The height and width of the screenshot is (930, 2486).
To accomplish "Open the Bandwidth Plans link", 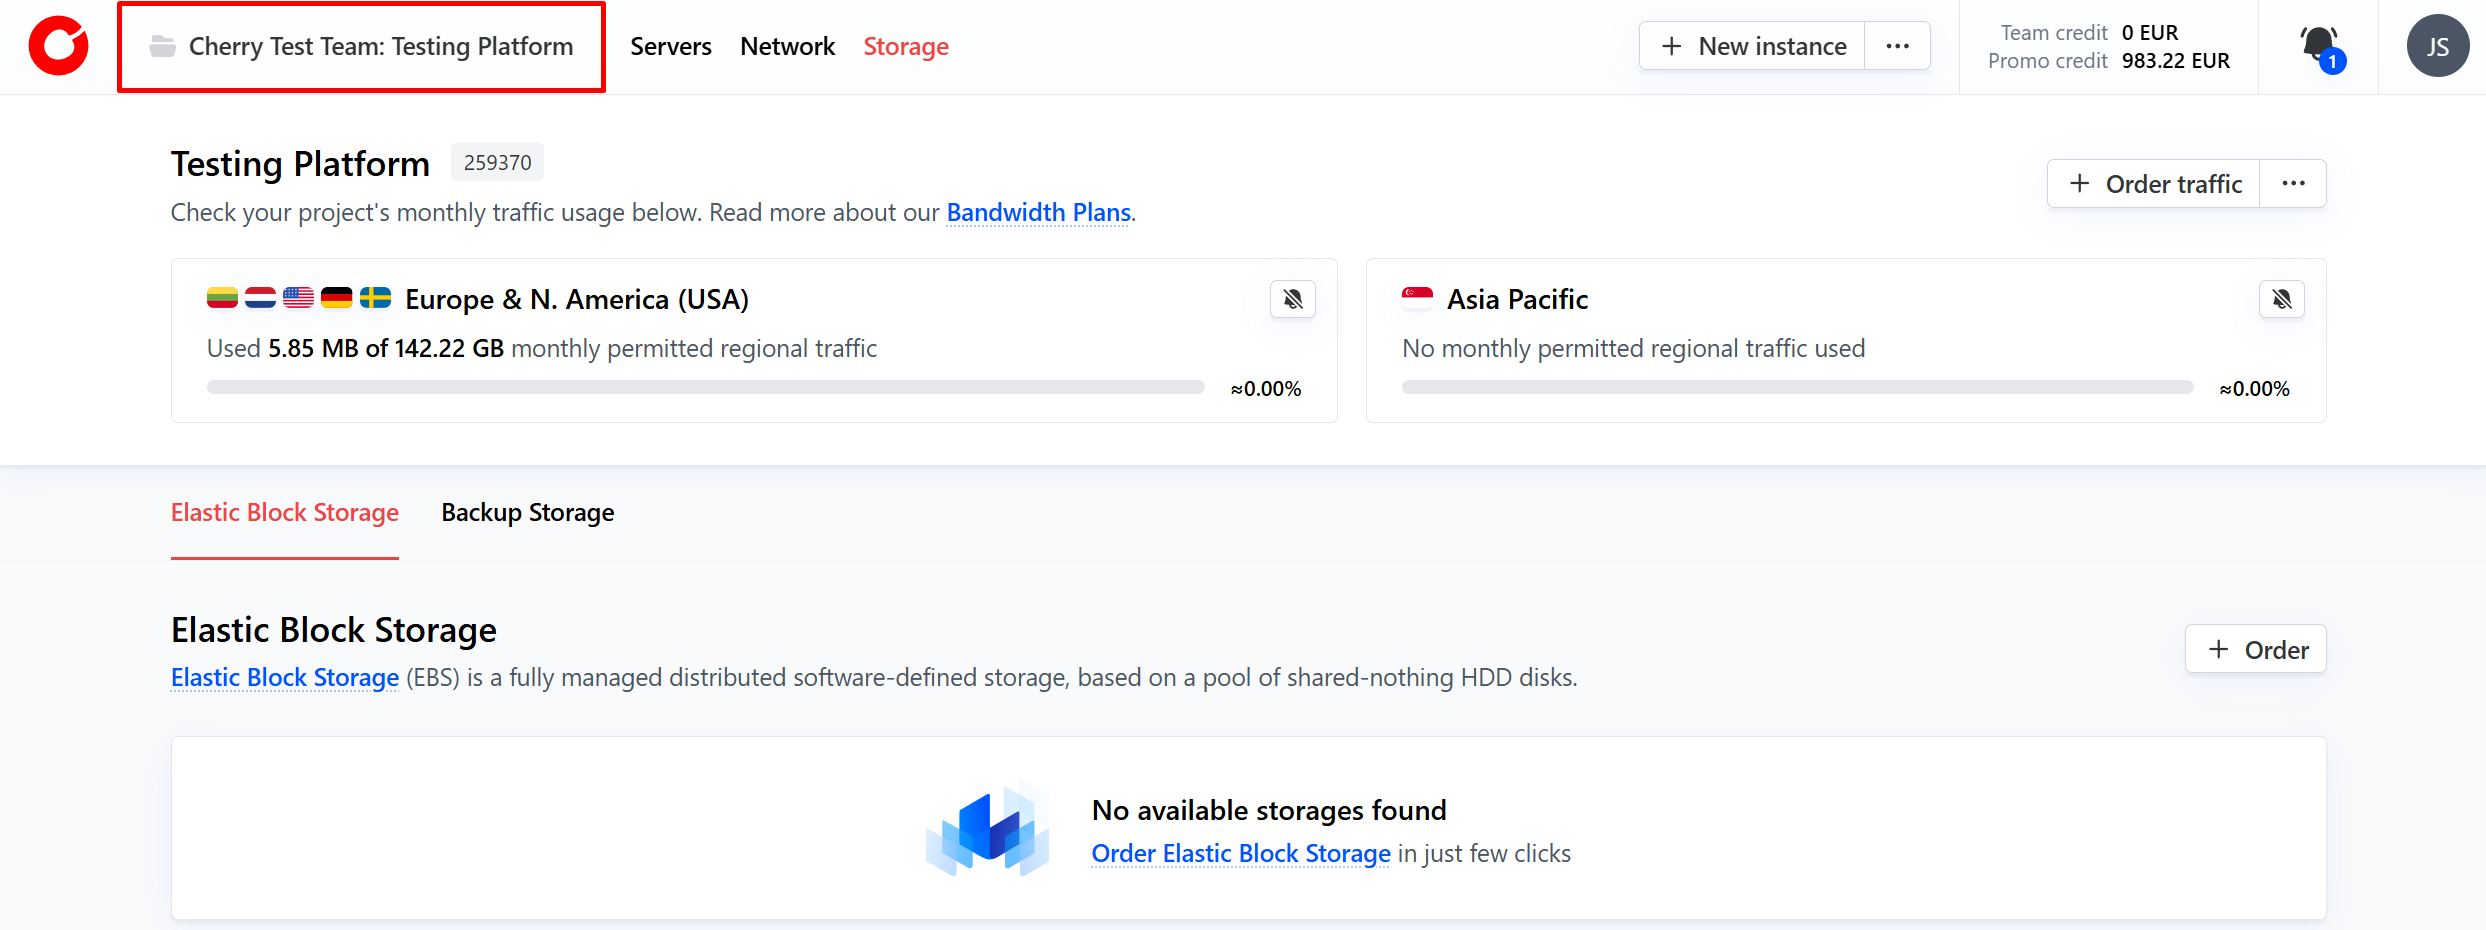I will point(1038,213).
